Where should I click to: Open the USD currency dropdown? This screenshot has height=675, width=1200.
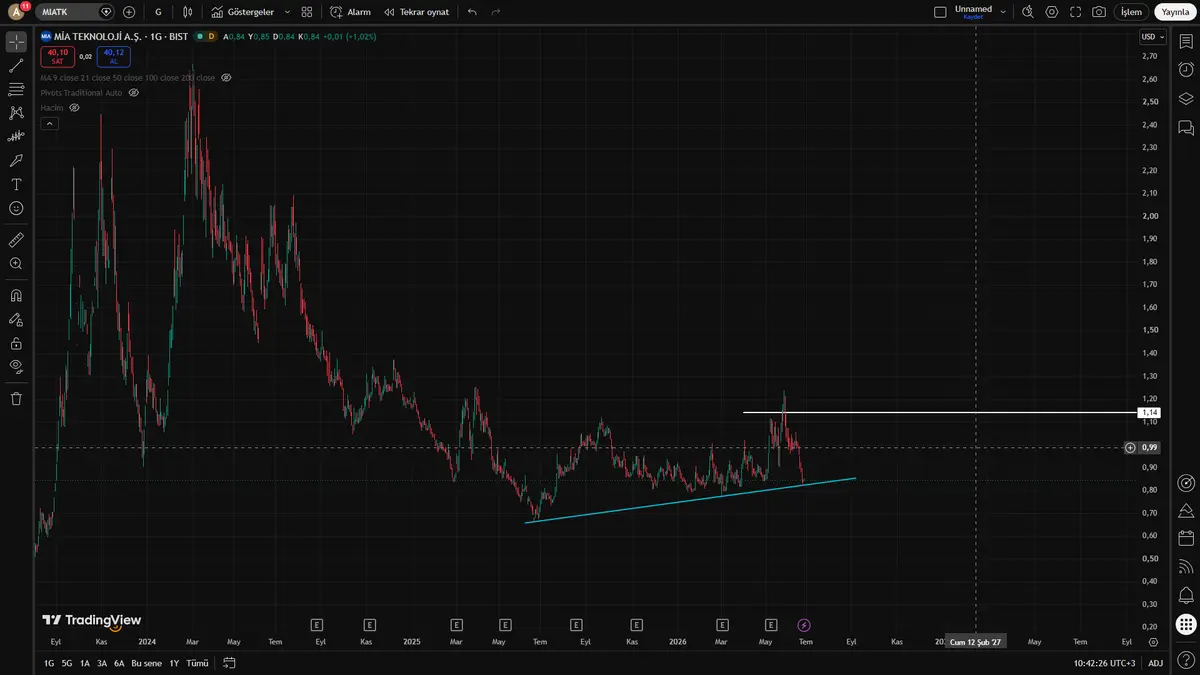[1152, 37]
